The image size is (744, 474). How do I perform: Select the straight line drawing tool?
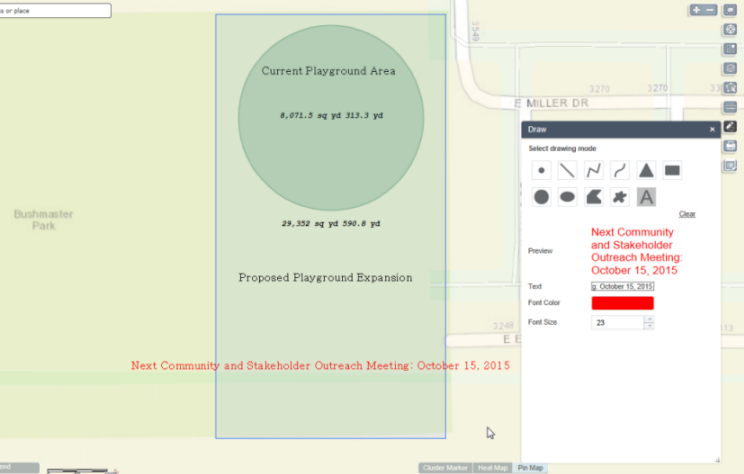(x=567, y=171)
